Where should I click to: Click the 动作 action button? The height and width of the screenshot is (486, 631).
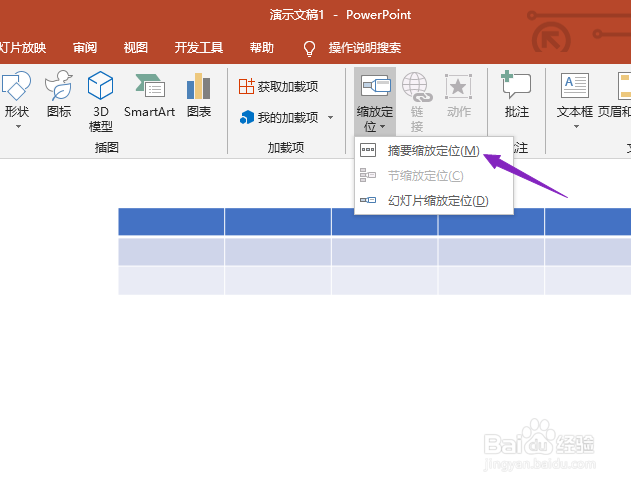tap(459, 95)
